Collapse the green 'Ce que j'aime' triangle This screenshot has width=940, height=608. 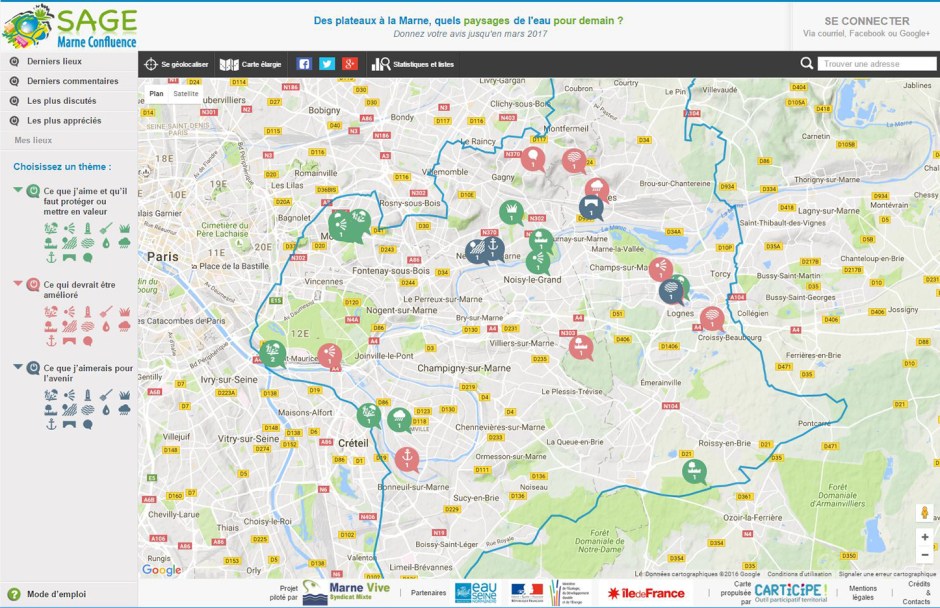click(18, 190)
